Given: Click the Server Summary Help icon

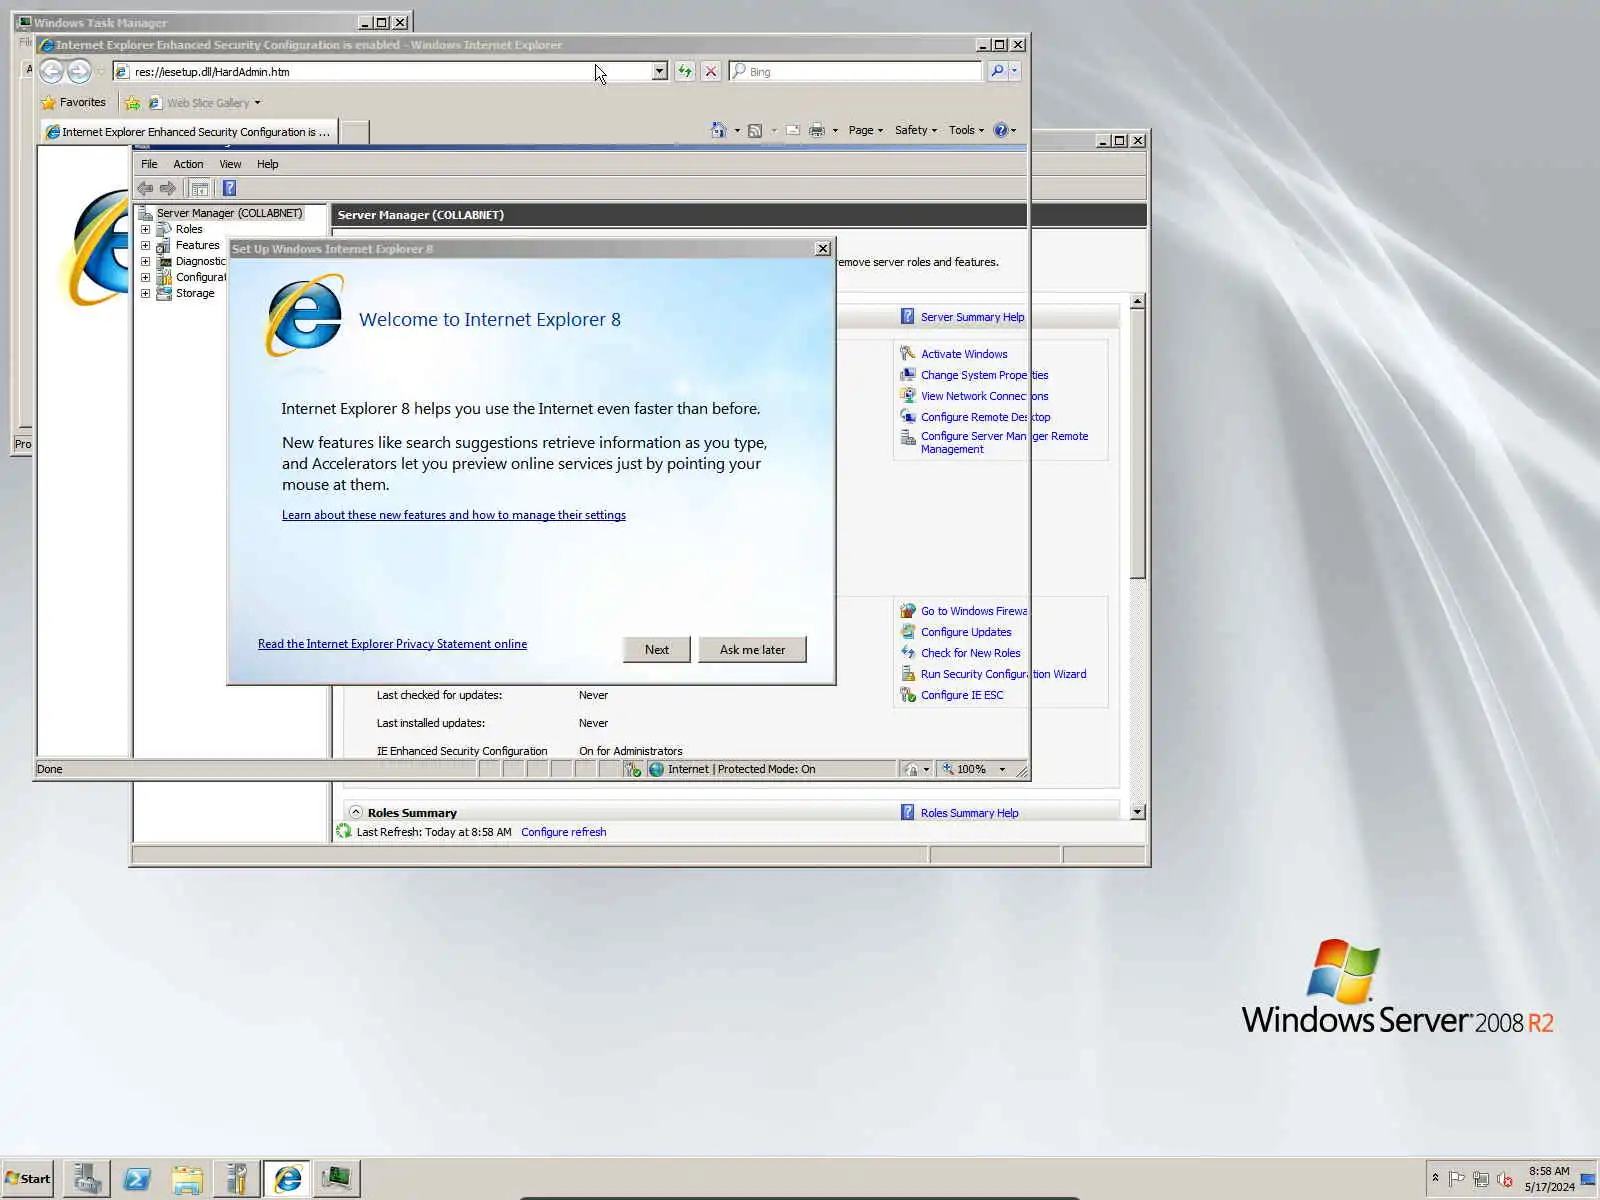Looking at the screenshot, I should tap(907, 316).
